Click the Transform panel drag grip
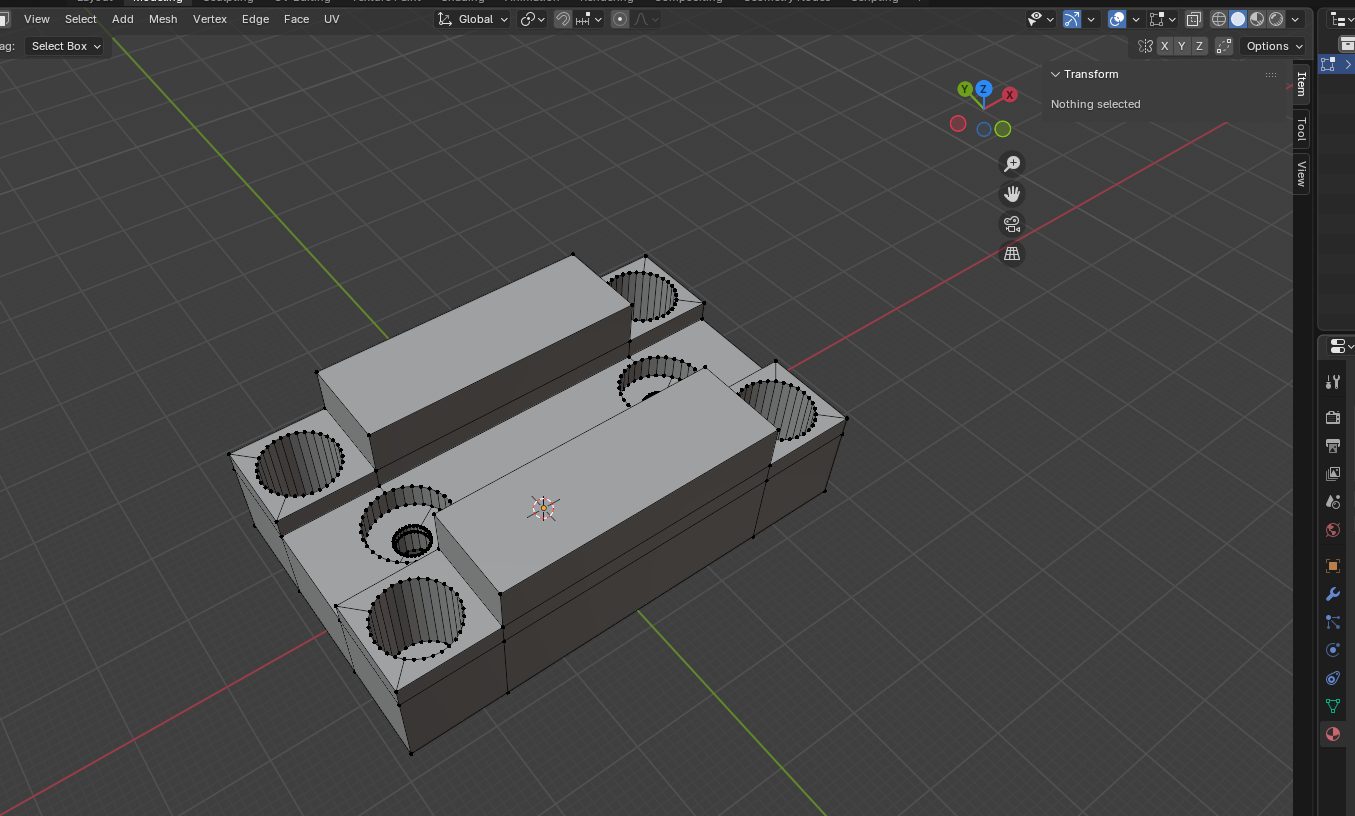The width and height of the screenshot is (1355, 816). click(1271, 74)
